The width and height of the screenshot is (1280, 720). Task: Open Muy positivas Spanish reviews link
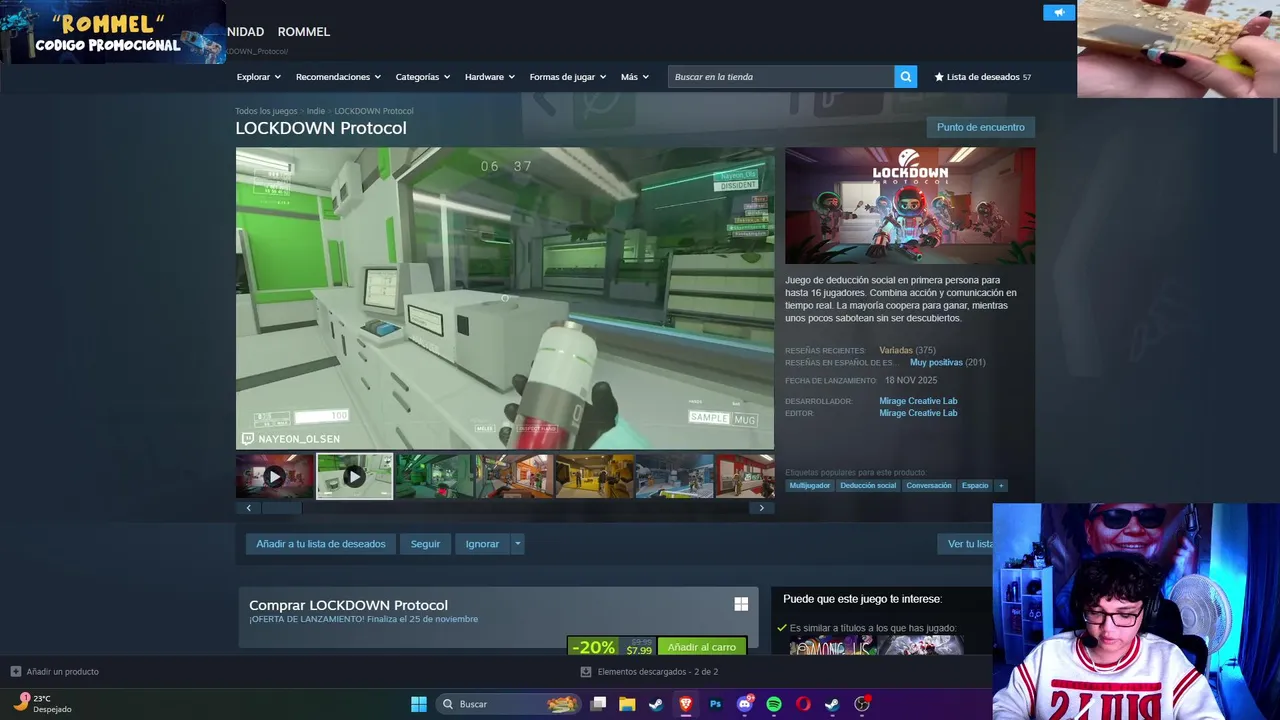[936, 362]
